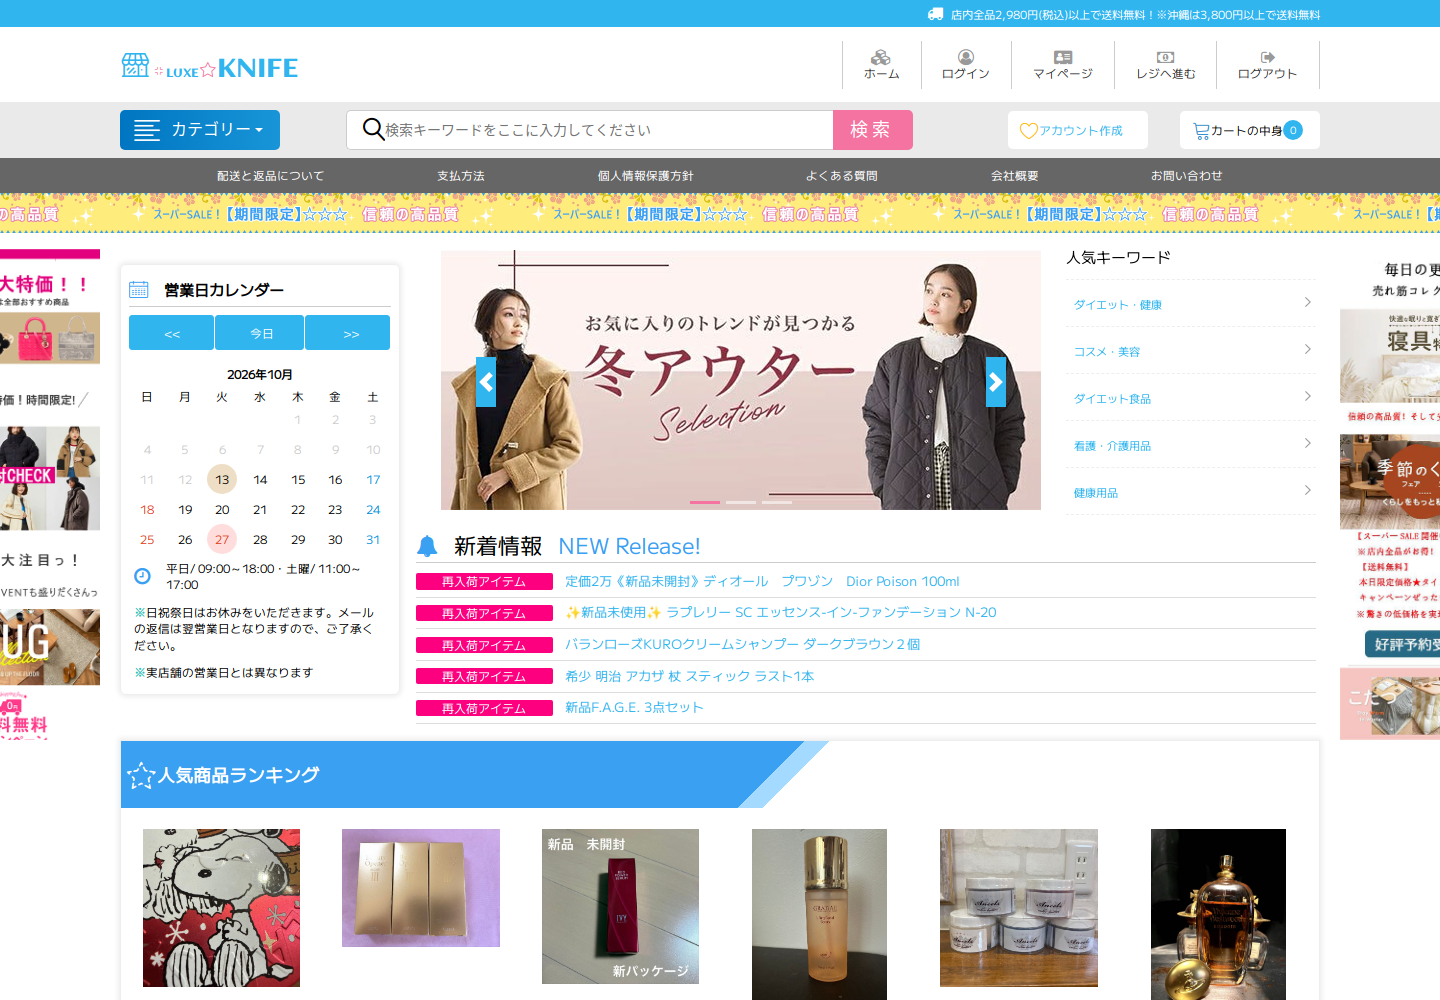1440x1000 pixels.
Task: Select date 27 in calendar
Action: coord(222,539)
